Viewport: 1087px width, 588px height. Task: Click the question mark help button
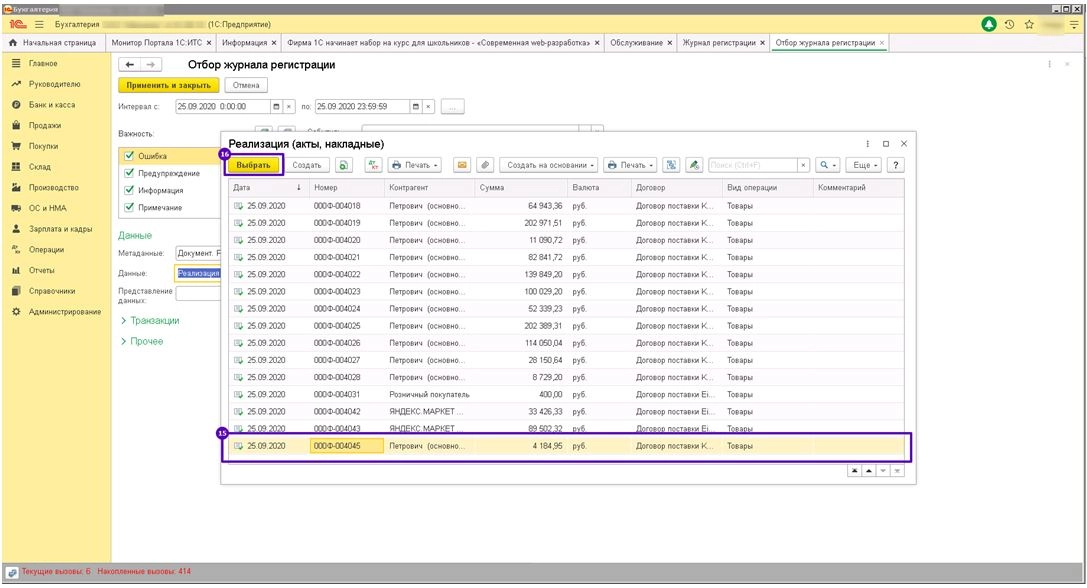pyautogui.click(x=896, y=165)
